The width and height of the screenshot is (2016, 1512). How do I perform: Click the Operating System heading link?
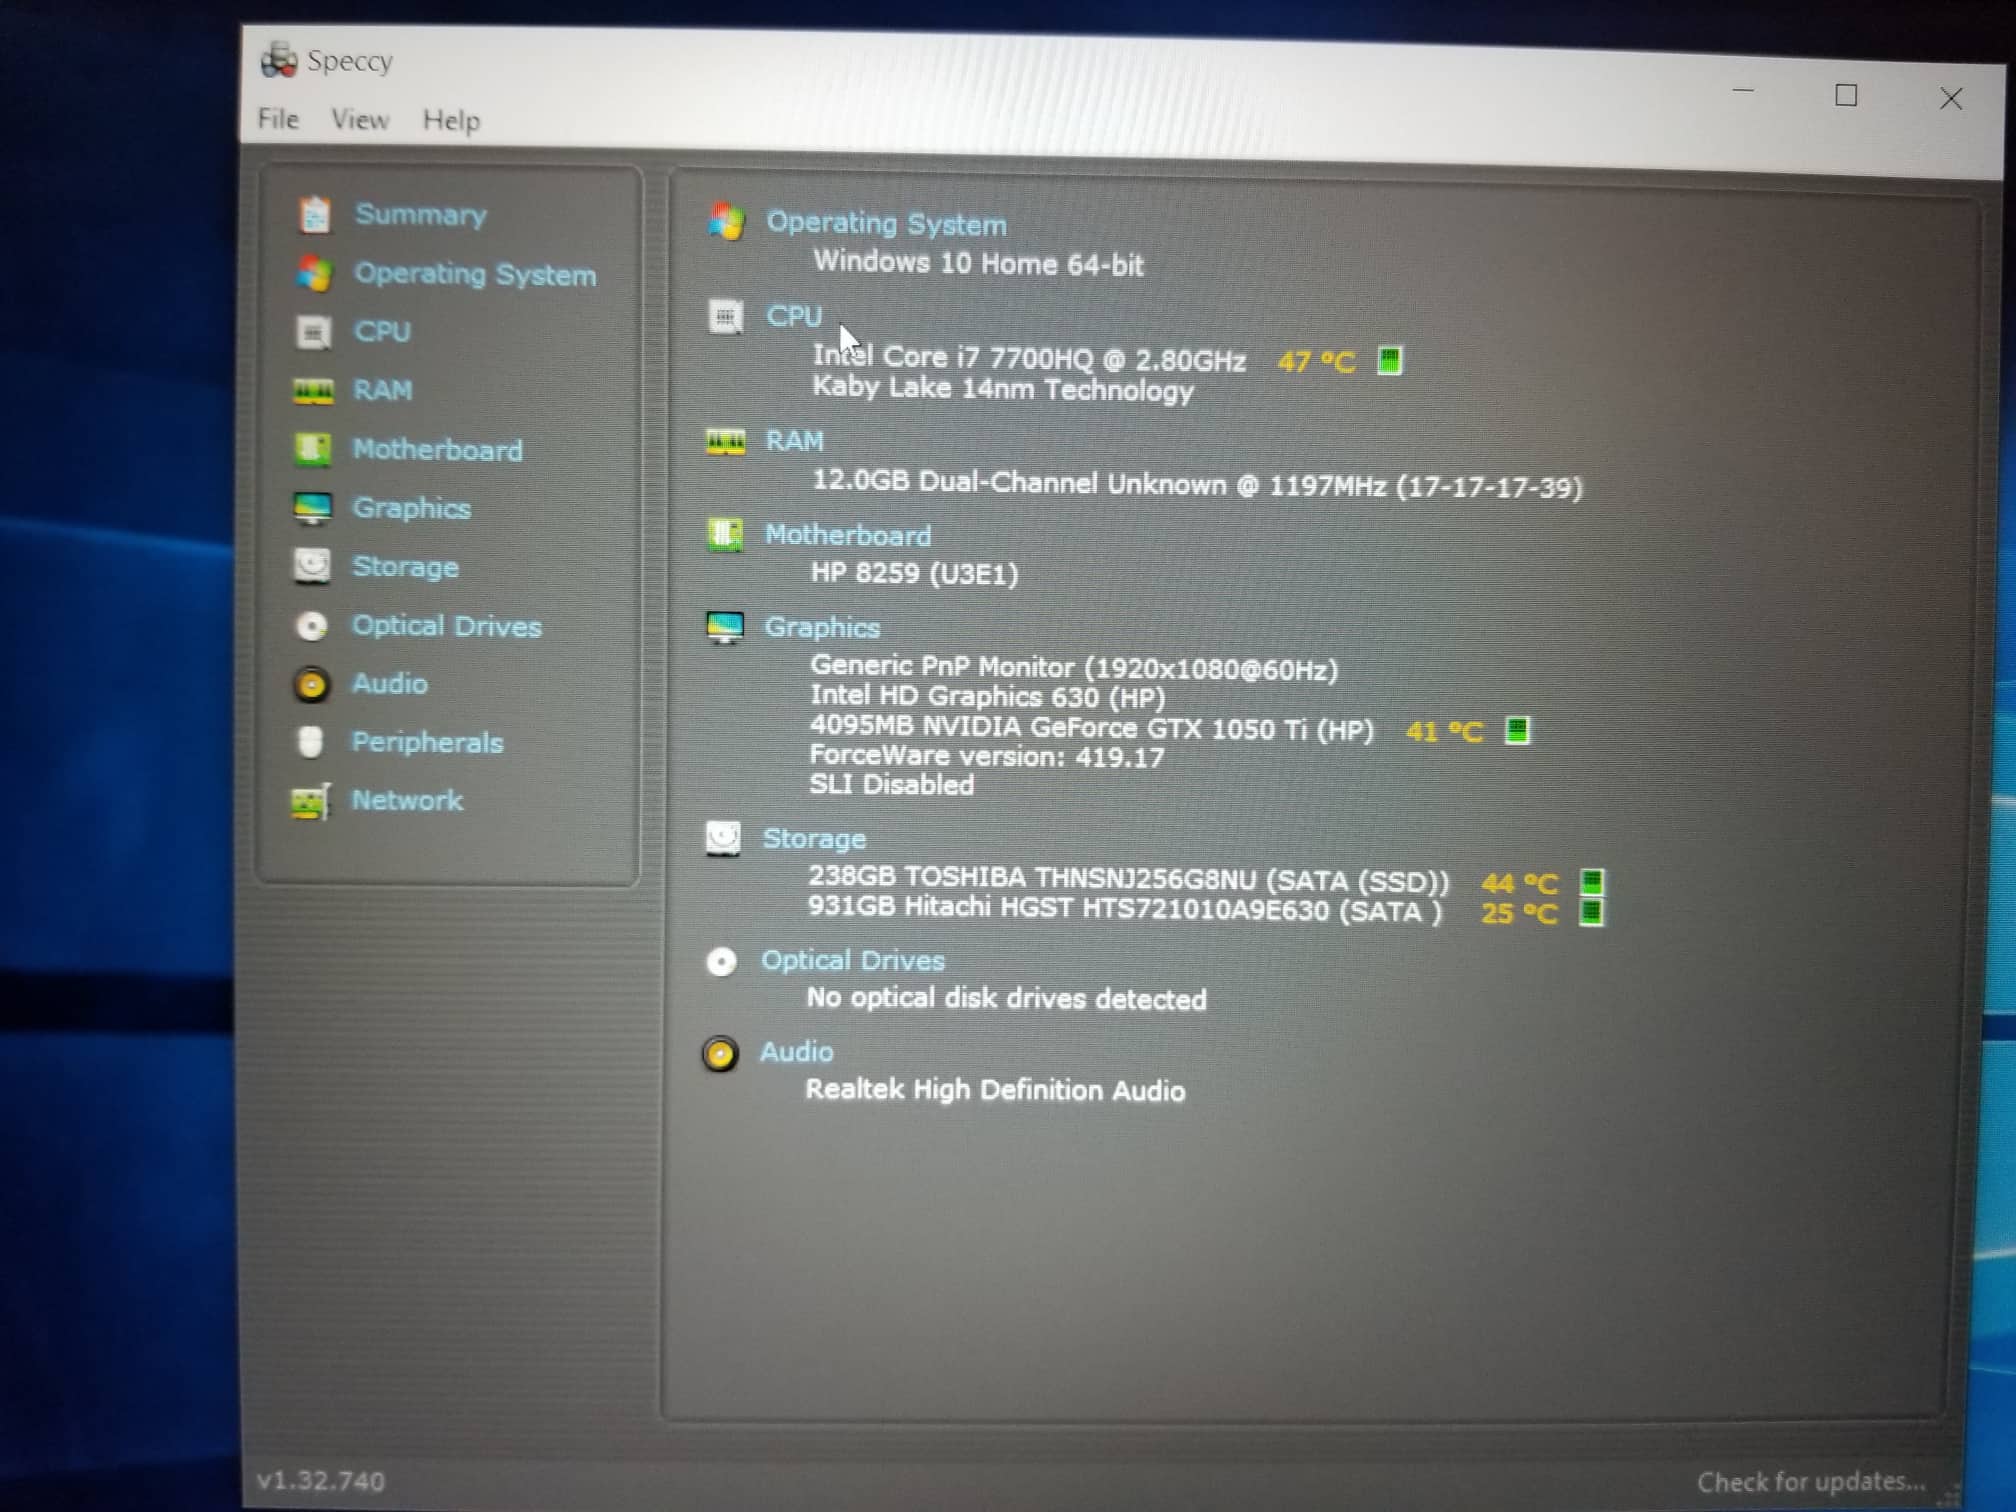coord(886,224)
